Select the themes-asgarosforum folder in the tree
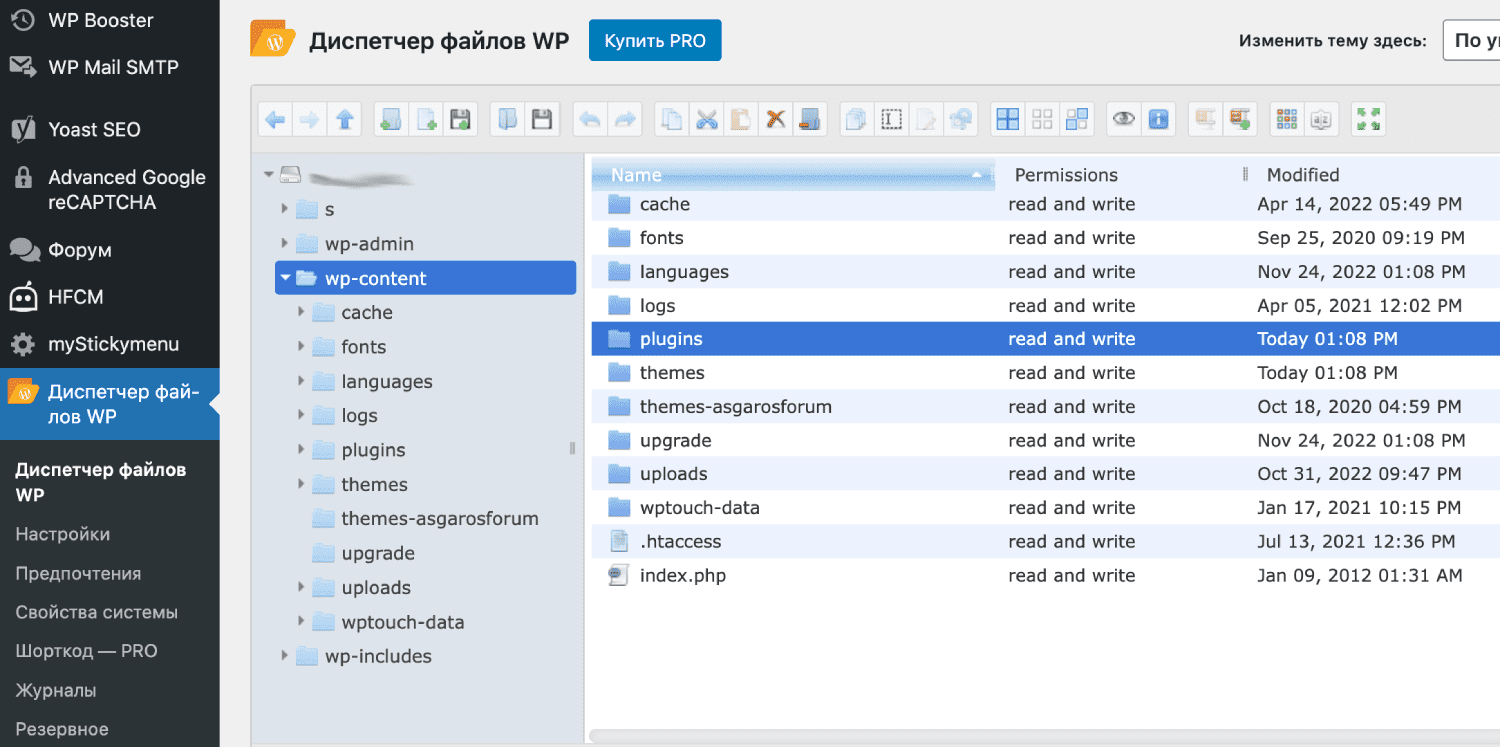The width and height of the screenshot is (1500, 747). pos(440,518)
